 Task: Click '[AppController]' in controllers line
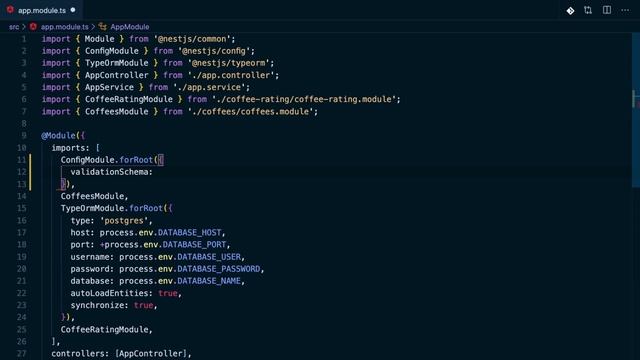pos(151,354)
